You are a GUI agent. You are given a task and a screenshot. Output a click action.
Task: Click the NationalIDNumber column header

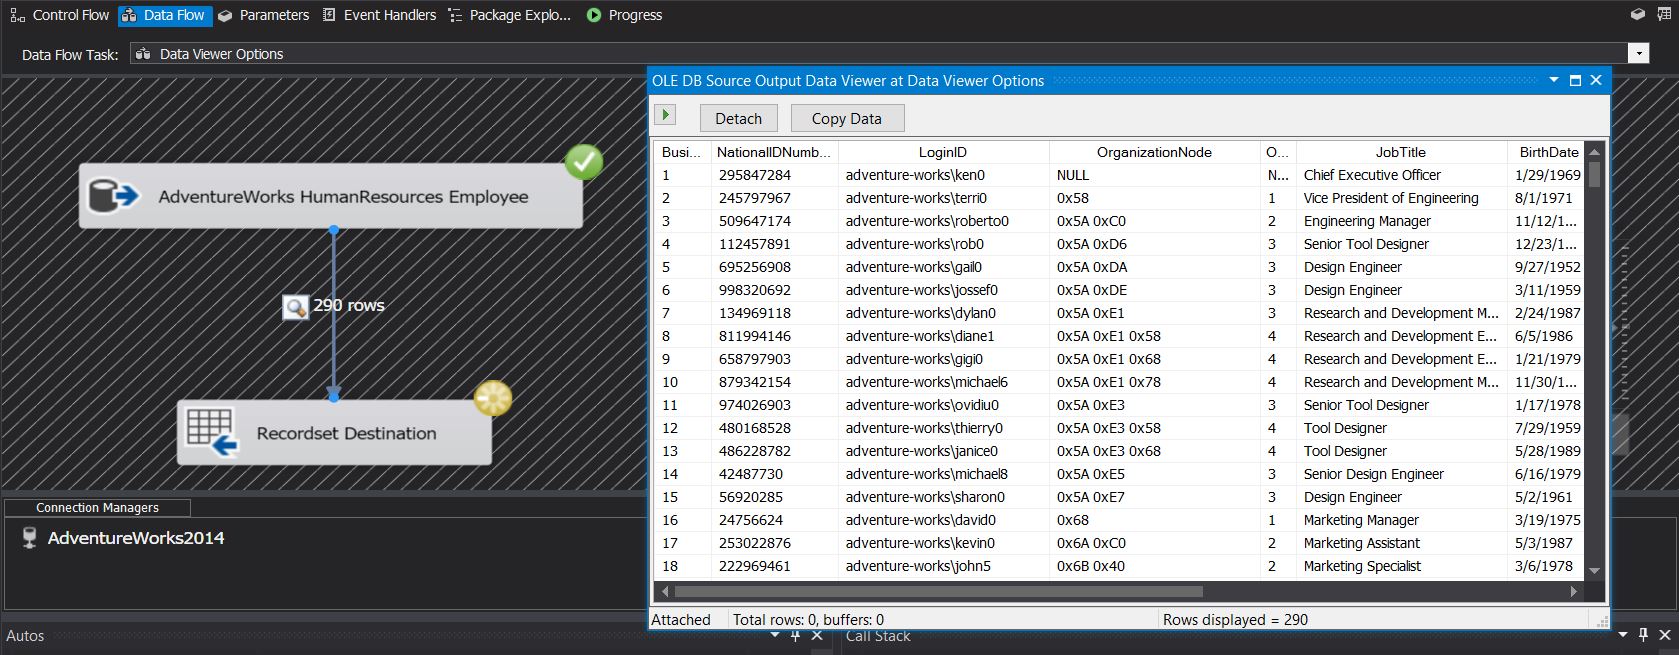pyautogui.click(x=774, y=152)
